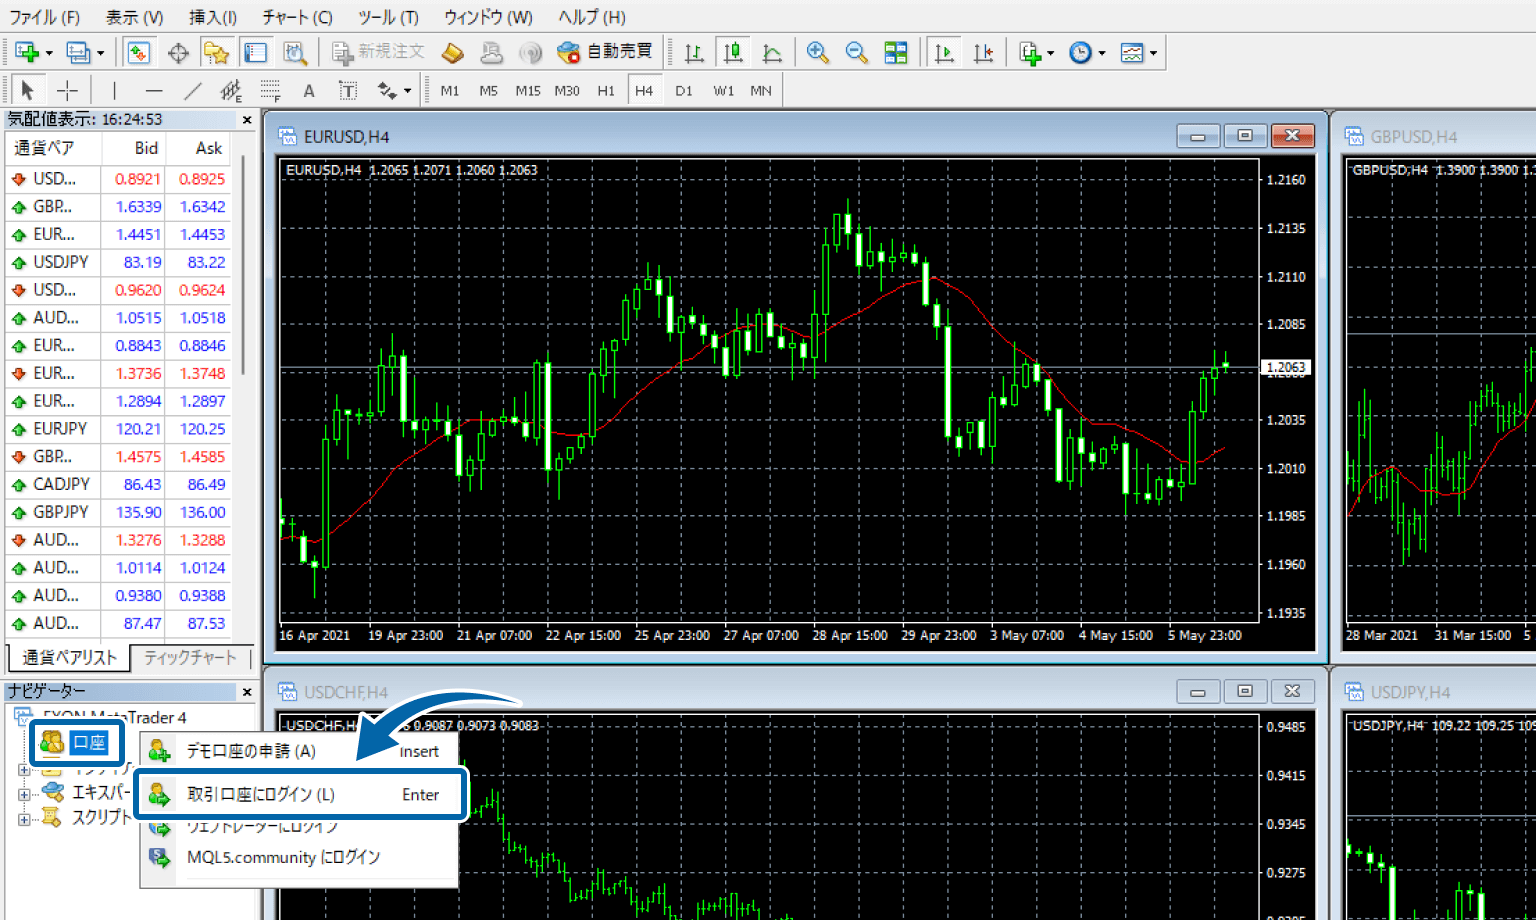Select the trendline tool
1536x920 pixels.
coord(192,90)
